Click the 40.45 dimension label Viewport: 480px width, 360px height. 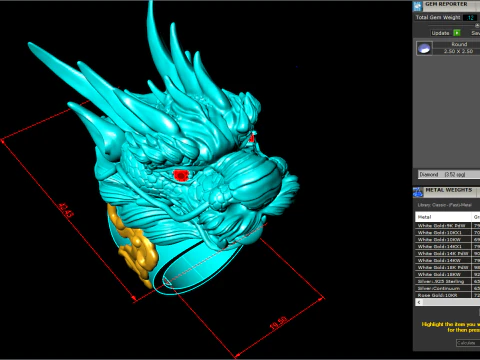point(65,210)
